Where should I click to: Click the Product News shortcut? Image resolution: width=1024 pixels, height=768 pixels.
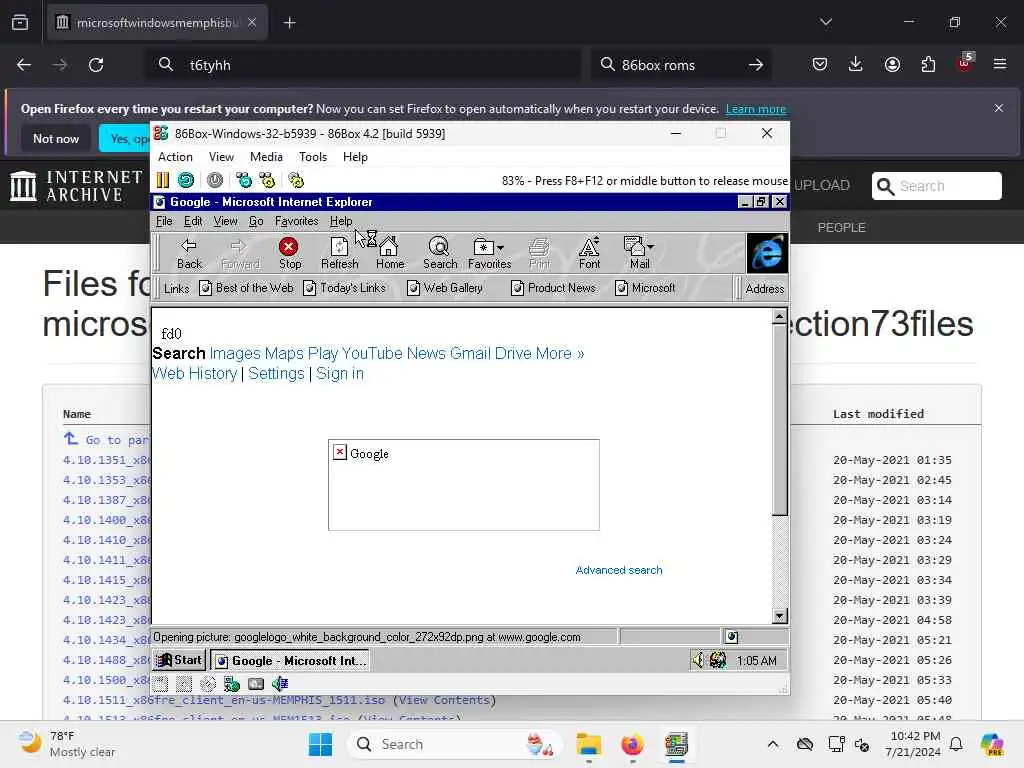[x=554, y=288]
